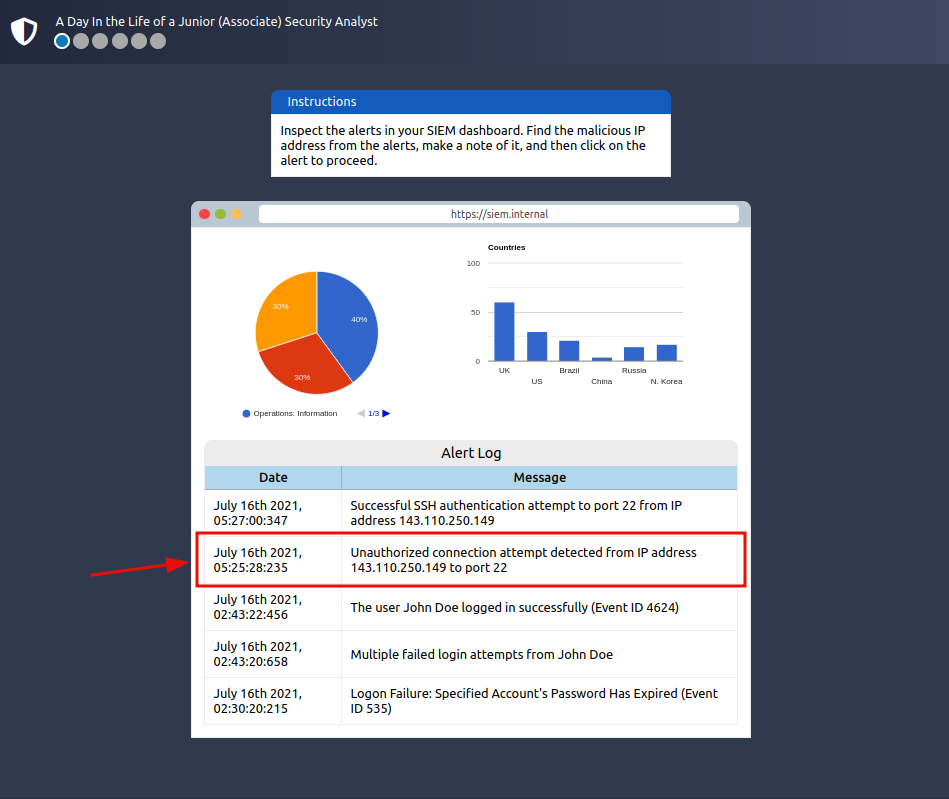Click the 1/3 chart page indicator
949x799 pixels.
tap(373, 413)
